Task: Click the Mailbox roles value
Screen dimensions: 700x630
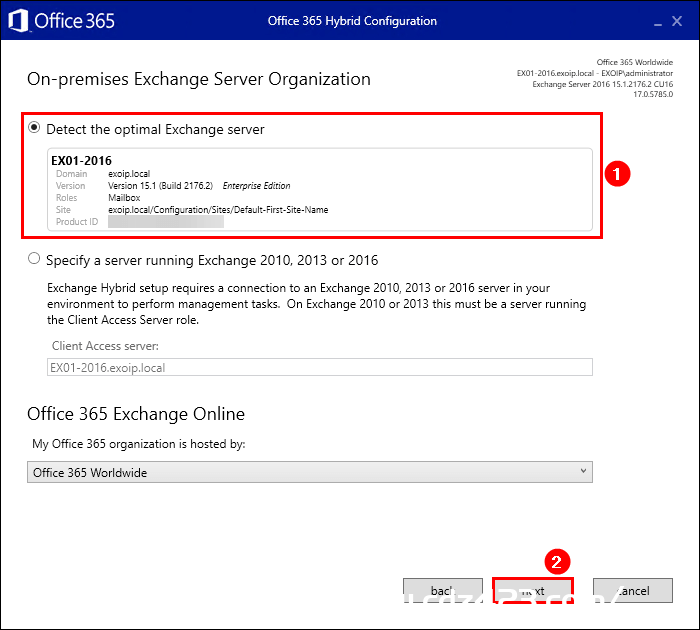Action: 124,198
